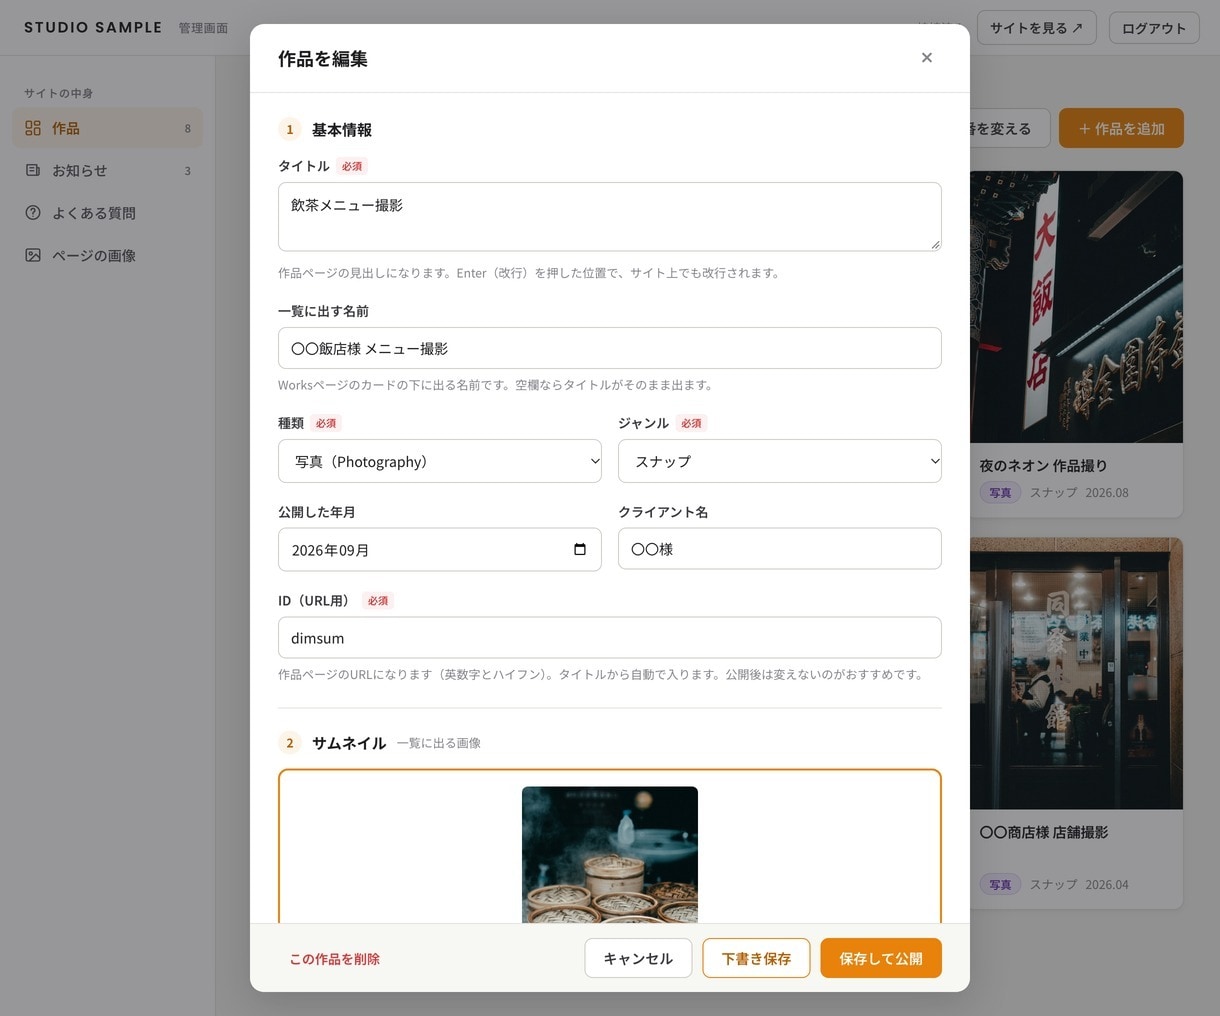Click the STUDIO SAMPLE logo text

[93, 28]
